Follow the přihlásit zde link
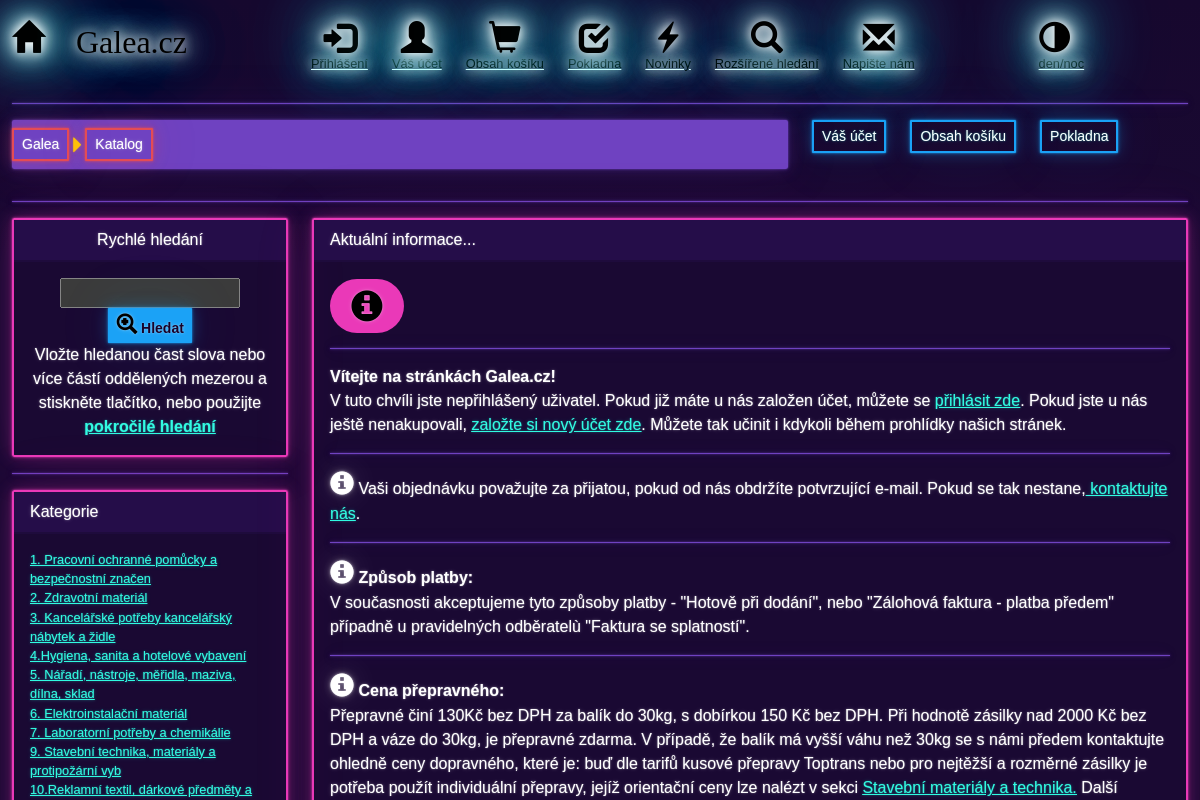The image size is (1200, 800). point(977,400)
